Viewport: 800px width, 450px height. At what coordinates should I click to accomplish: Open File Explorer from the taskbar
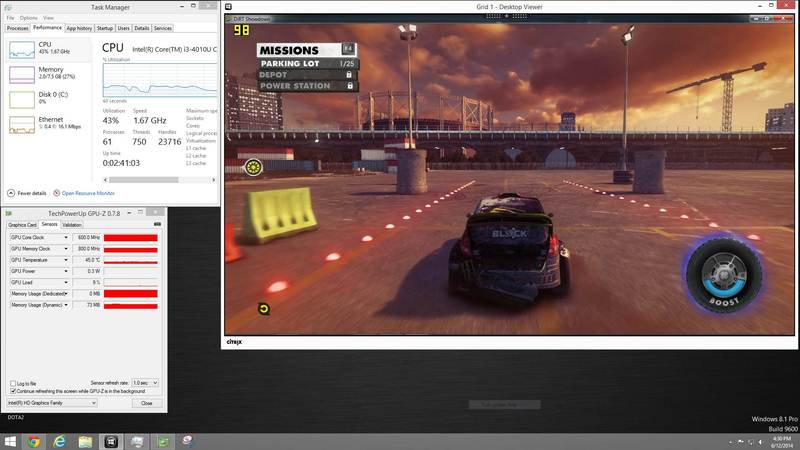pyautogui.click(x=86, y=441)
